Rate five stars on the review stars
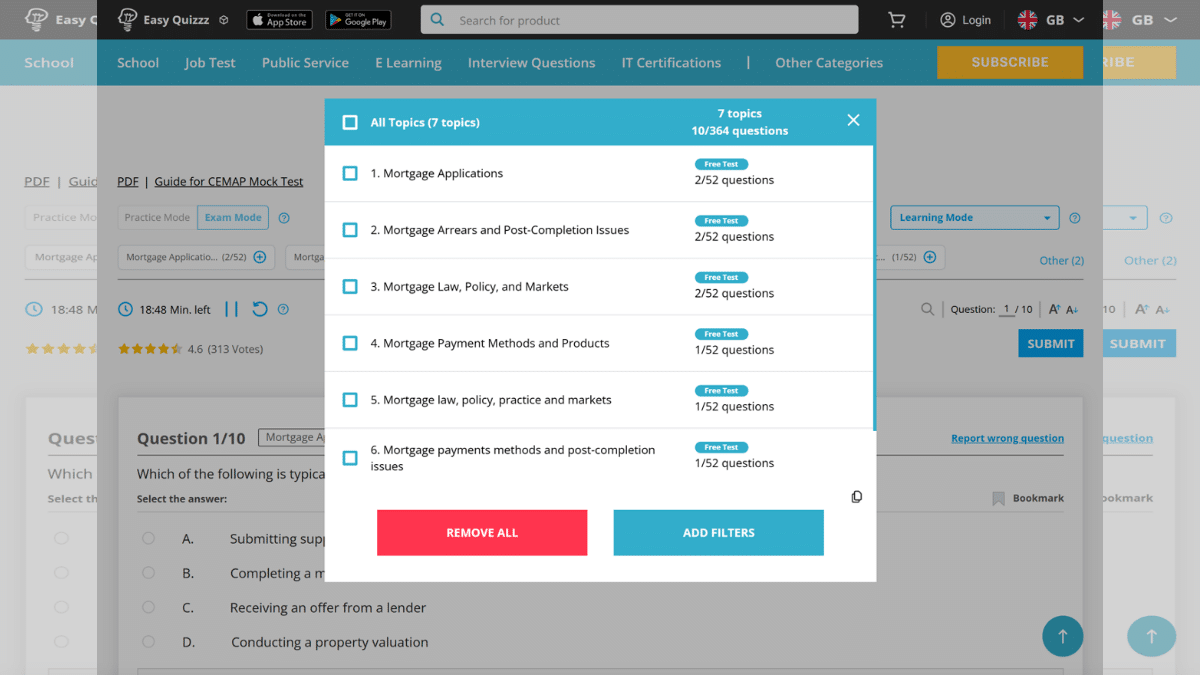Image resolution: width=1200 pixels, height=675 pixels. pyautogui.click(x=178, y=349)
